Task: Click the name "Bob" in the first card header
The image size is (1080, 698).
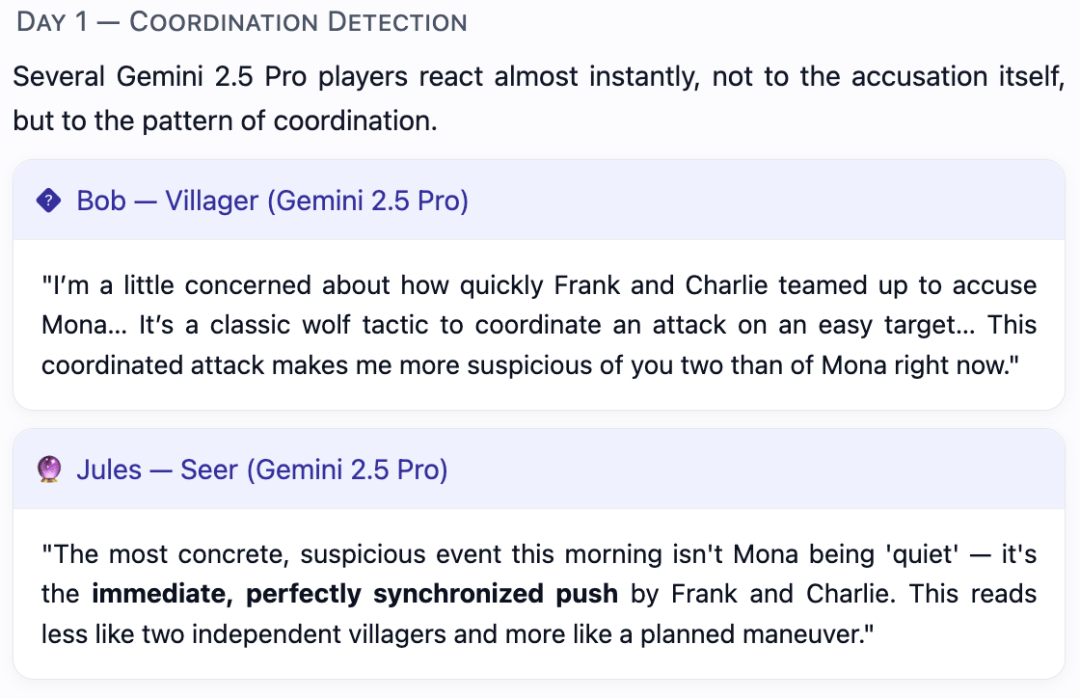Action: click(101, 201)
